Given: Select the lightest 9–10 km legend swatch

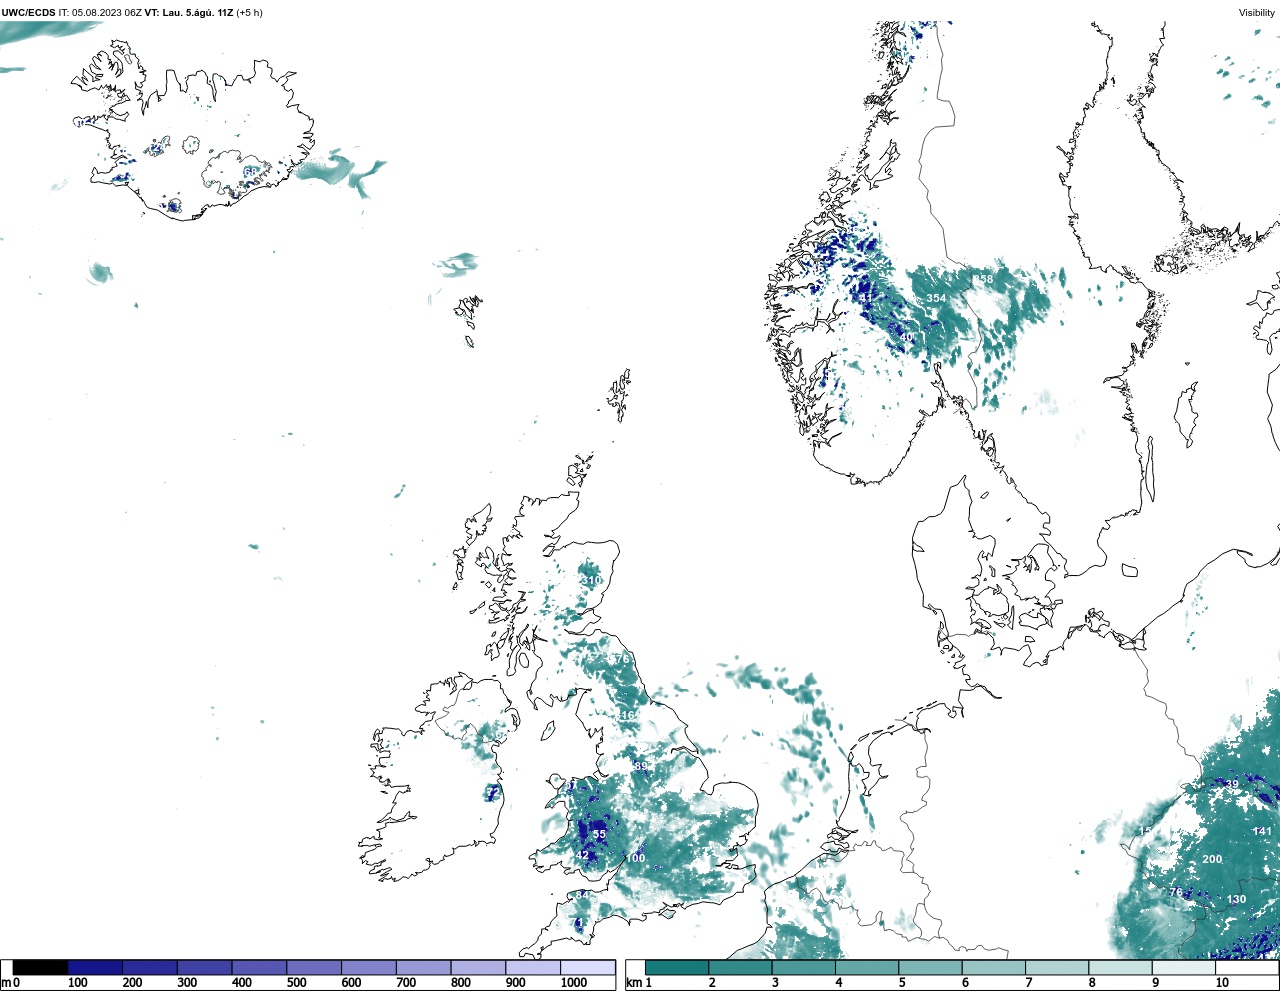Looking at the screenshot, I should tap(1186, 968).
